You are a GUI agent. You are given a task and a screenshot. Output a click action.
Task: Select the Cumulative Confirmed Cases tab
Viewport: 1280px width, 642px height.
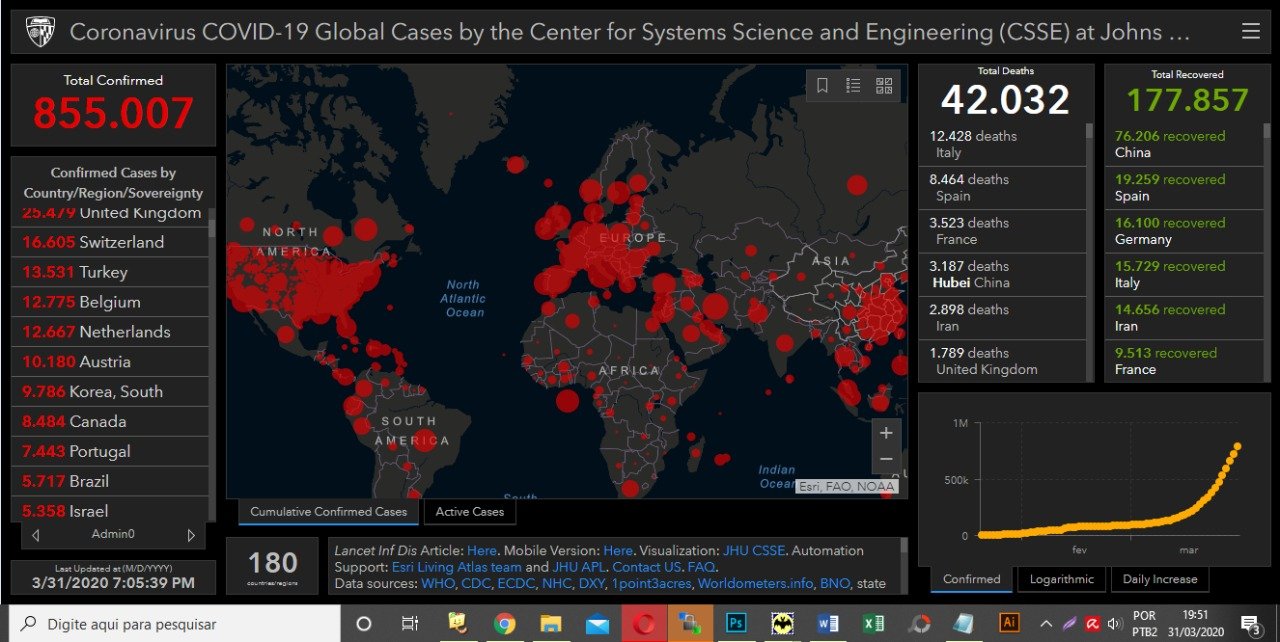pos(328,512)
